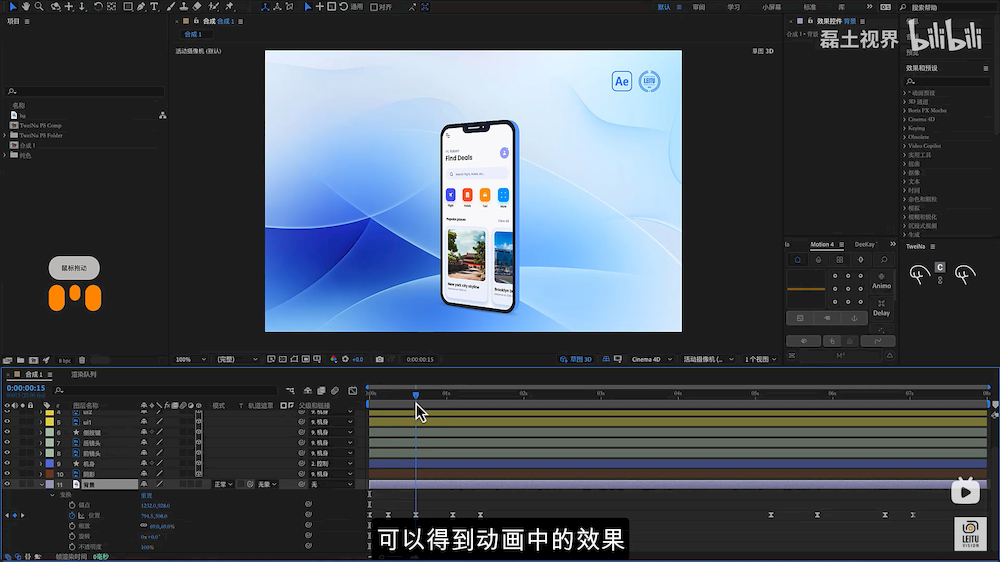Viewport: 1000px width, 562px height.
Task: Select the Puppet Pin tool
Action: click(x=230, y=6)
